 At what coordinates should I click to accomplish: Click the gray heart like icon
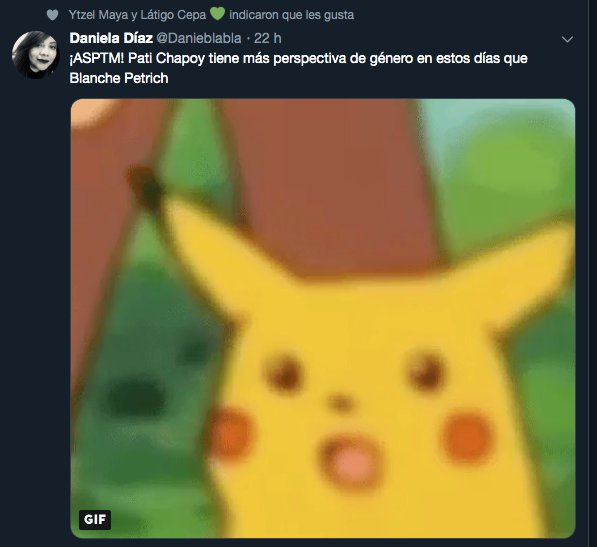point(52,15)
